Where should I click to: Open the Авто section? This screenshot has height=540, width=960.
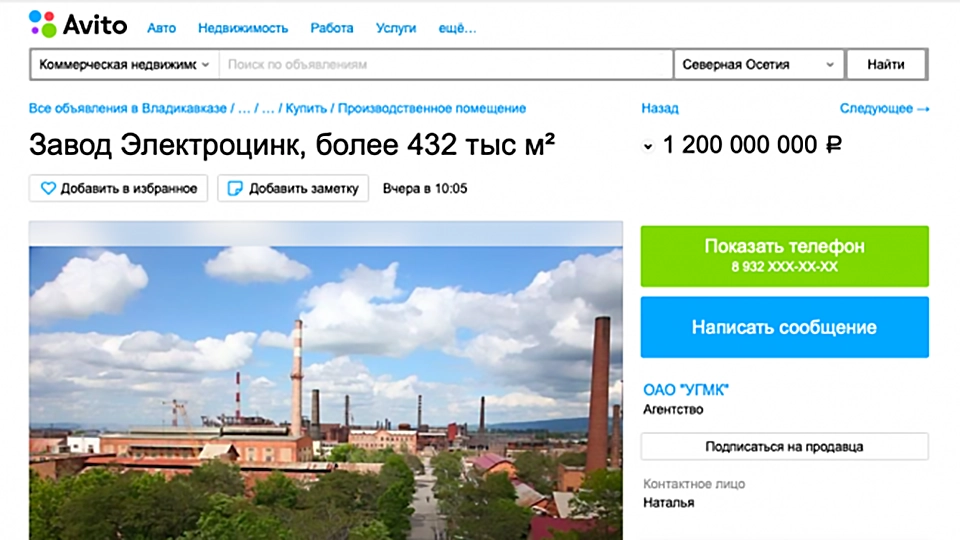pos(161,28)
